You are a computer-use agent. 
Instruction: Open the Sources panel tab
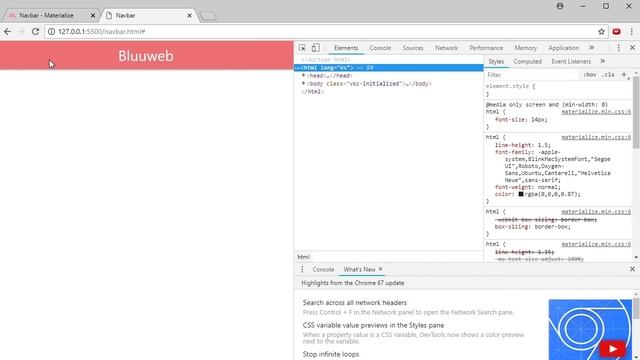[413, 48]
